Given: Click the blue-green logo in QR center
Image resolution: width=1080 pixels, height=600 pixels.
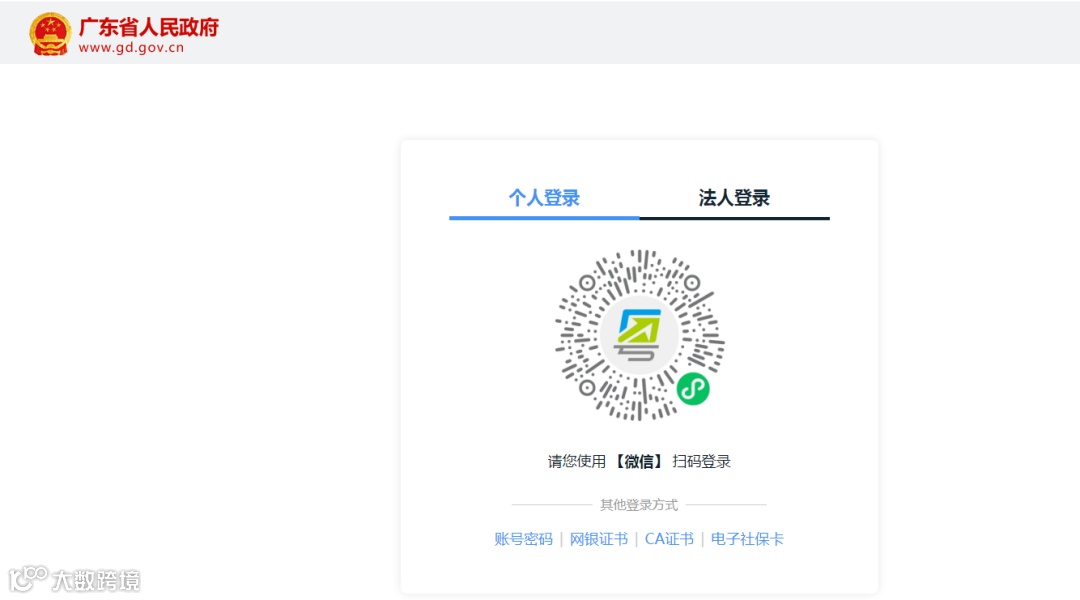Looking at the screenshot, I should click(639, 335).
